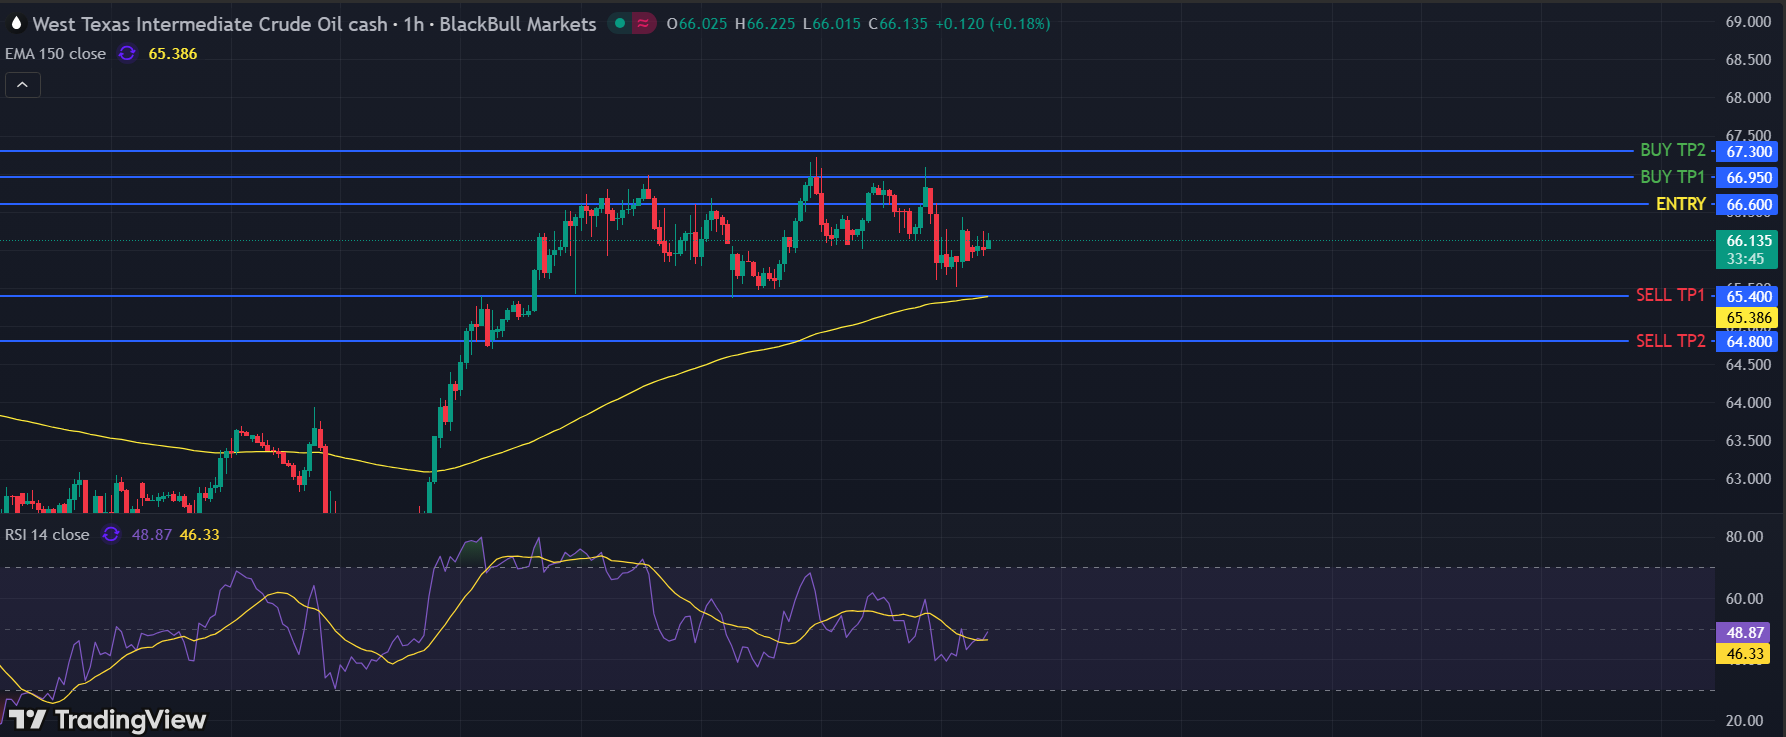
Task: Click the oil drop symbol icon
Action: 16,23
